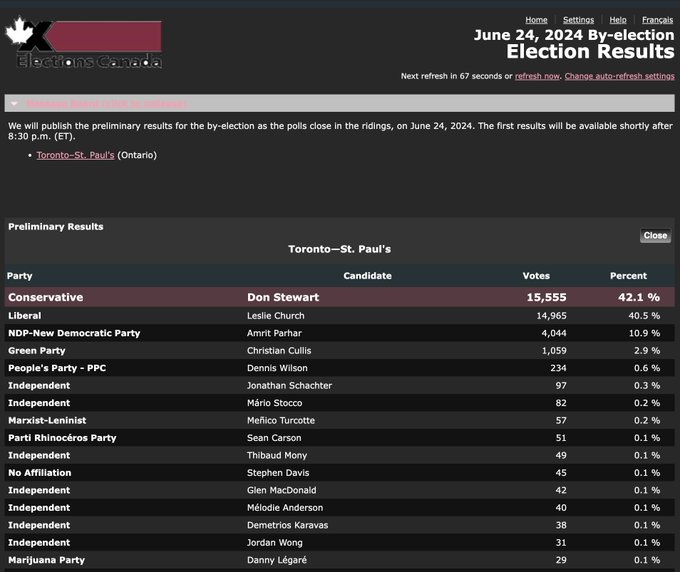Select candidate Mário Stocco
The width and height of the screenshot is (680, 572).
(275, 403)
